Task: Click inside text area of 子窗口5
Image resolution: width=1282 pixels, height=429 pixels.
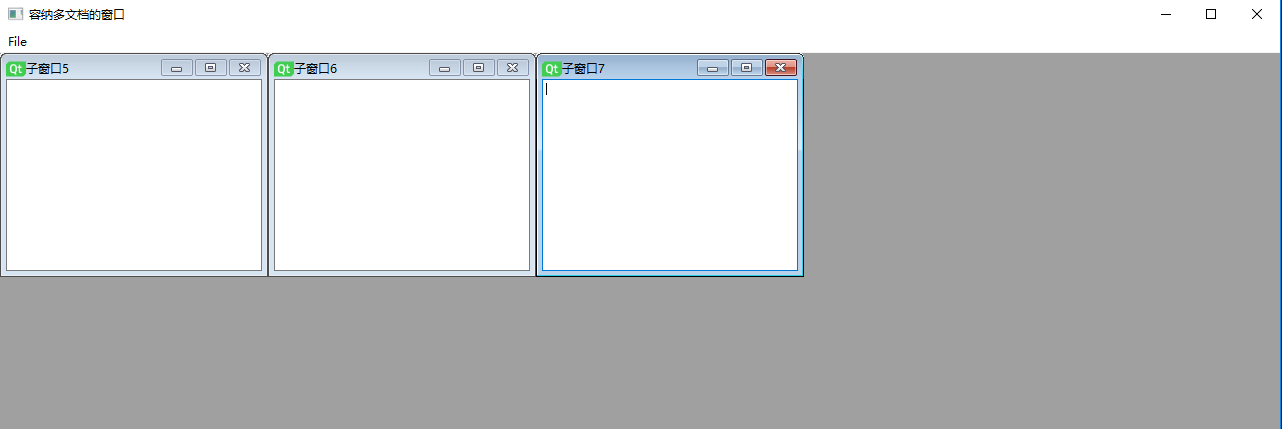Action: pyautogui.click(x=134, y=175)
